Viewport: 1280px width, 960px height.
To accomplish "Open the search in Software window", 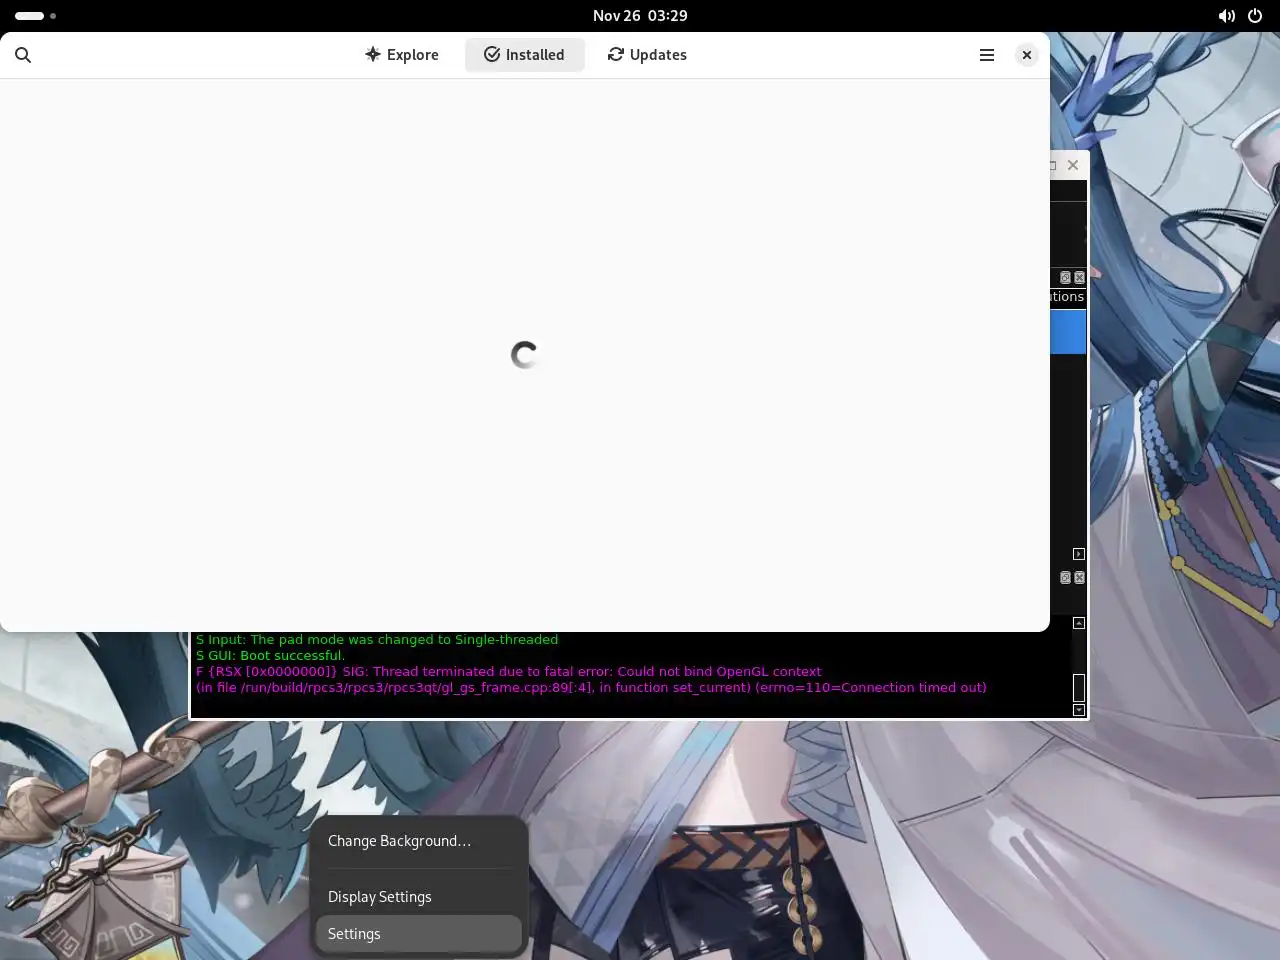I will click(x=23, y=55).
